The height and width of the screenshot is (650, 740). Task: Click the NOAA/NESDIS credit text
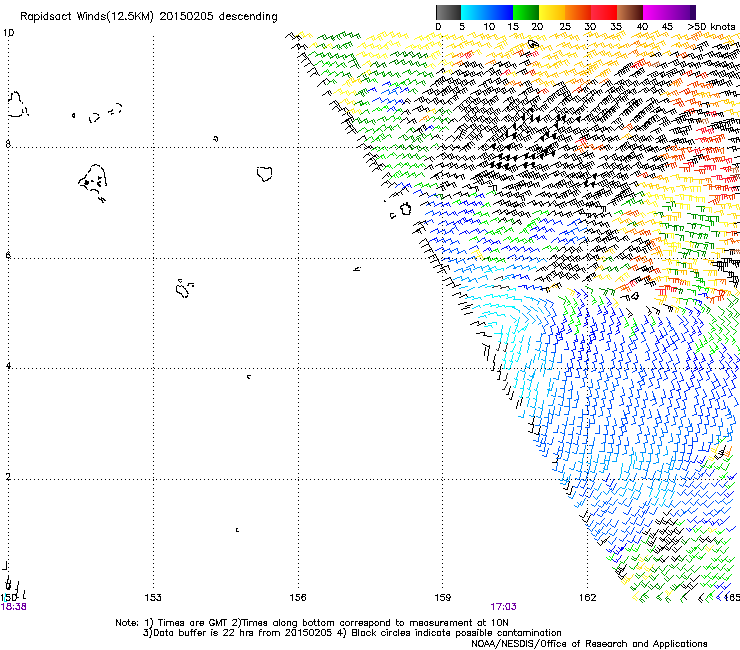click(589, 644)
